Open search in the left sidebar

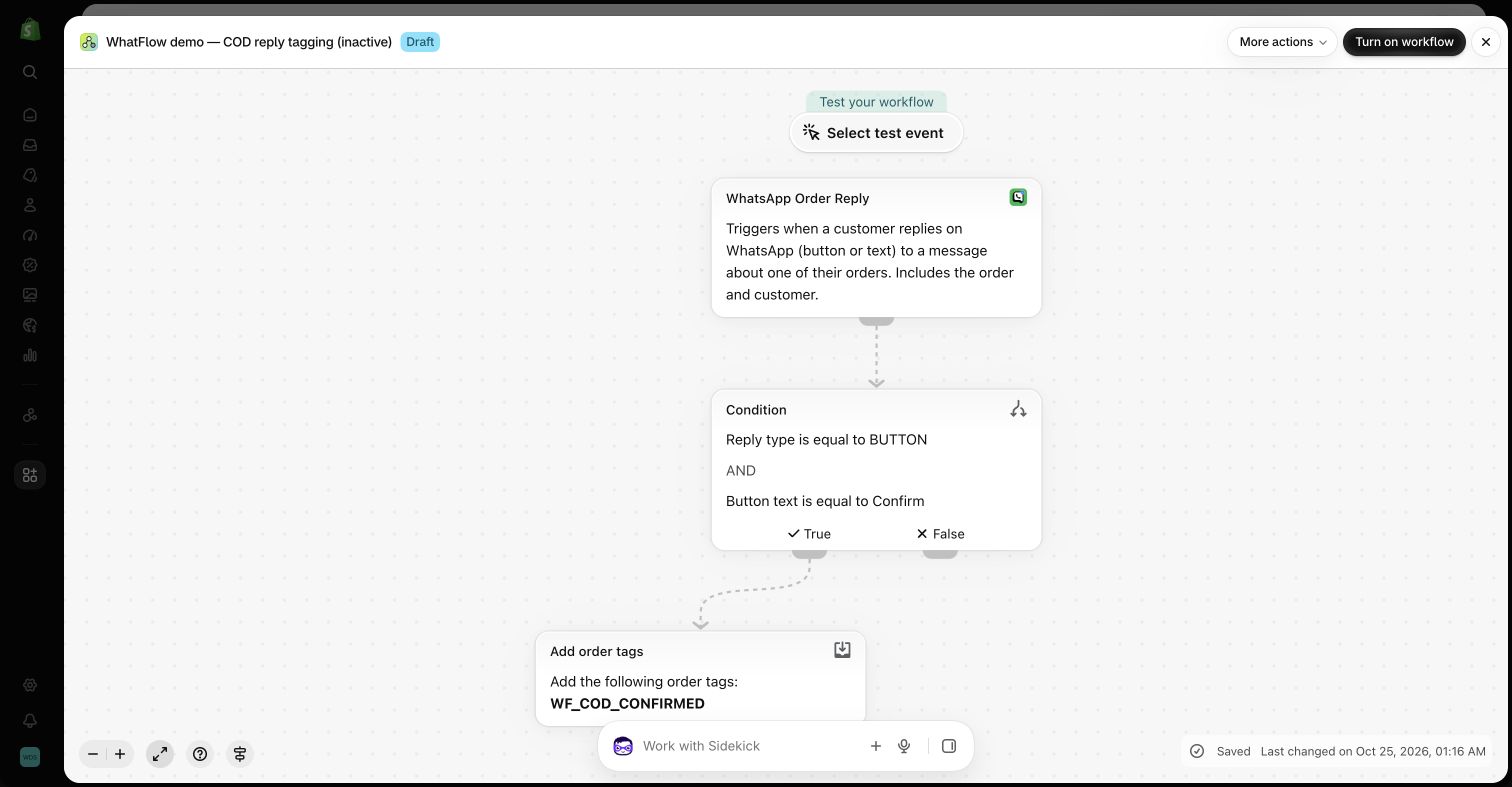[x=30, y=72]
